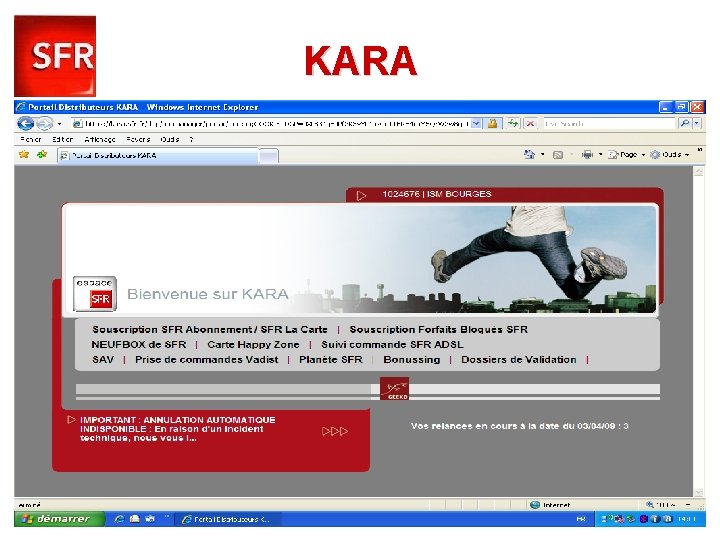Click the Add to Favorites star icon
The height and width of the screenshot is (540, 720).
(42, 155)
